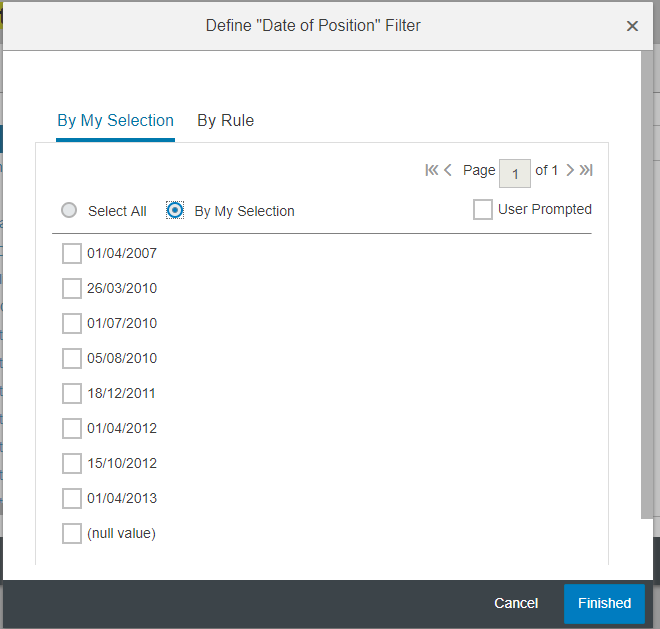Tick the 15/10/2012 date checkbox
The height and width of the screenshot is (629, 660).
tap(72, 464)
